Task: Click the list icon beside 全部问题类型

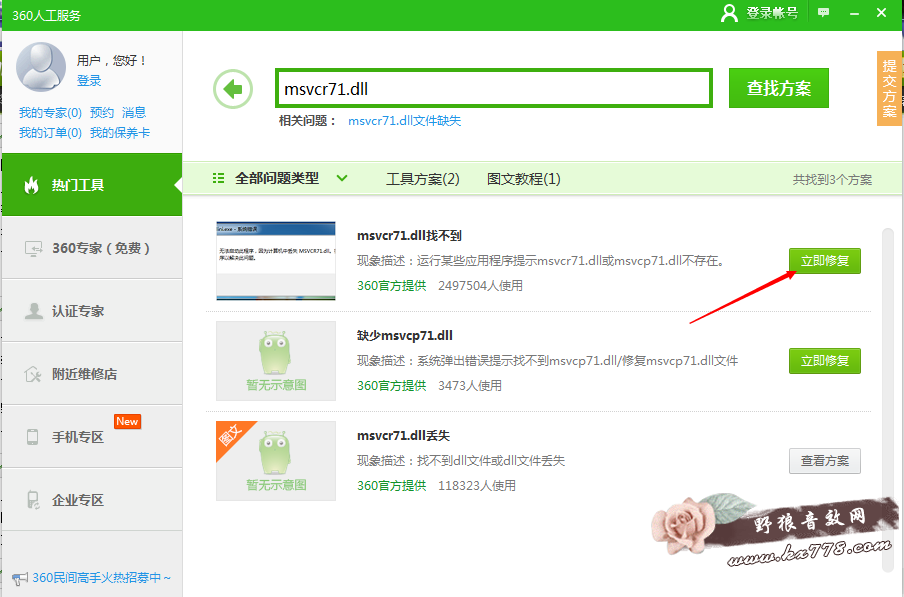Action: pyautogui.click(x=219, y=178)
